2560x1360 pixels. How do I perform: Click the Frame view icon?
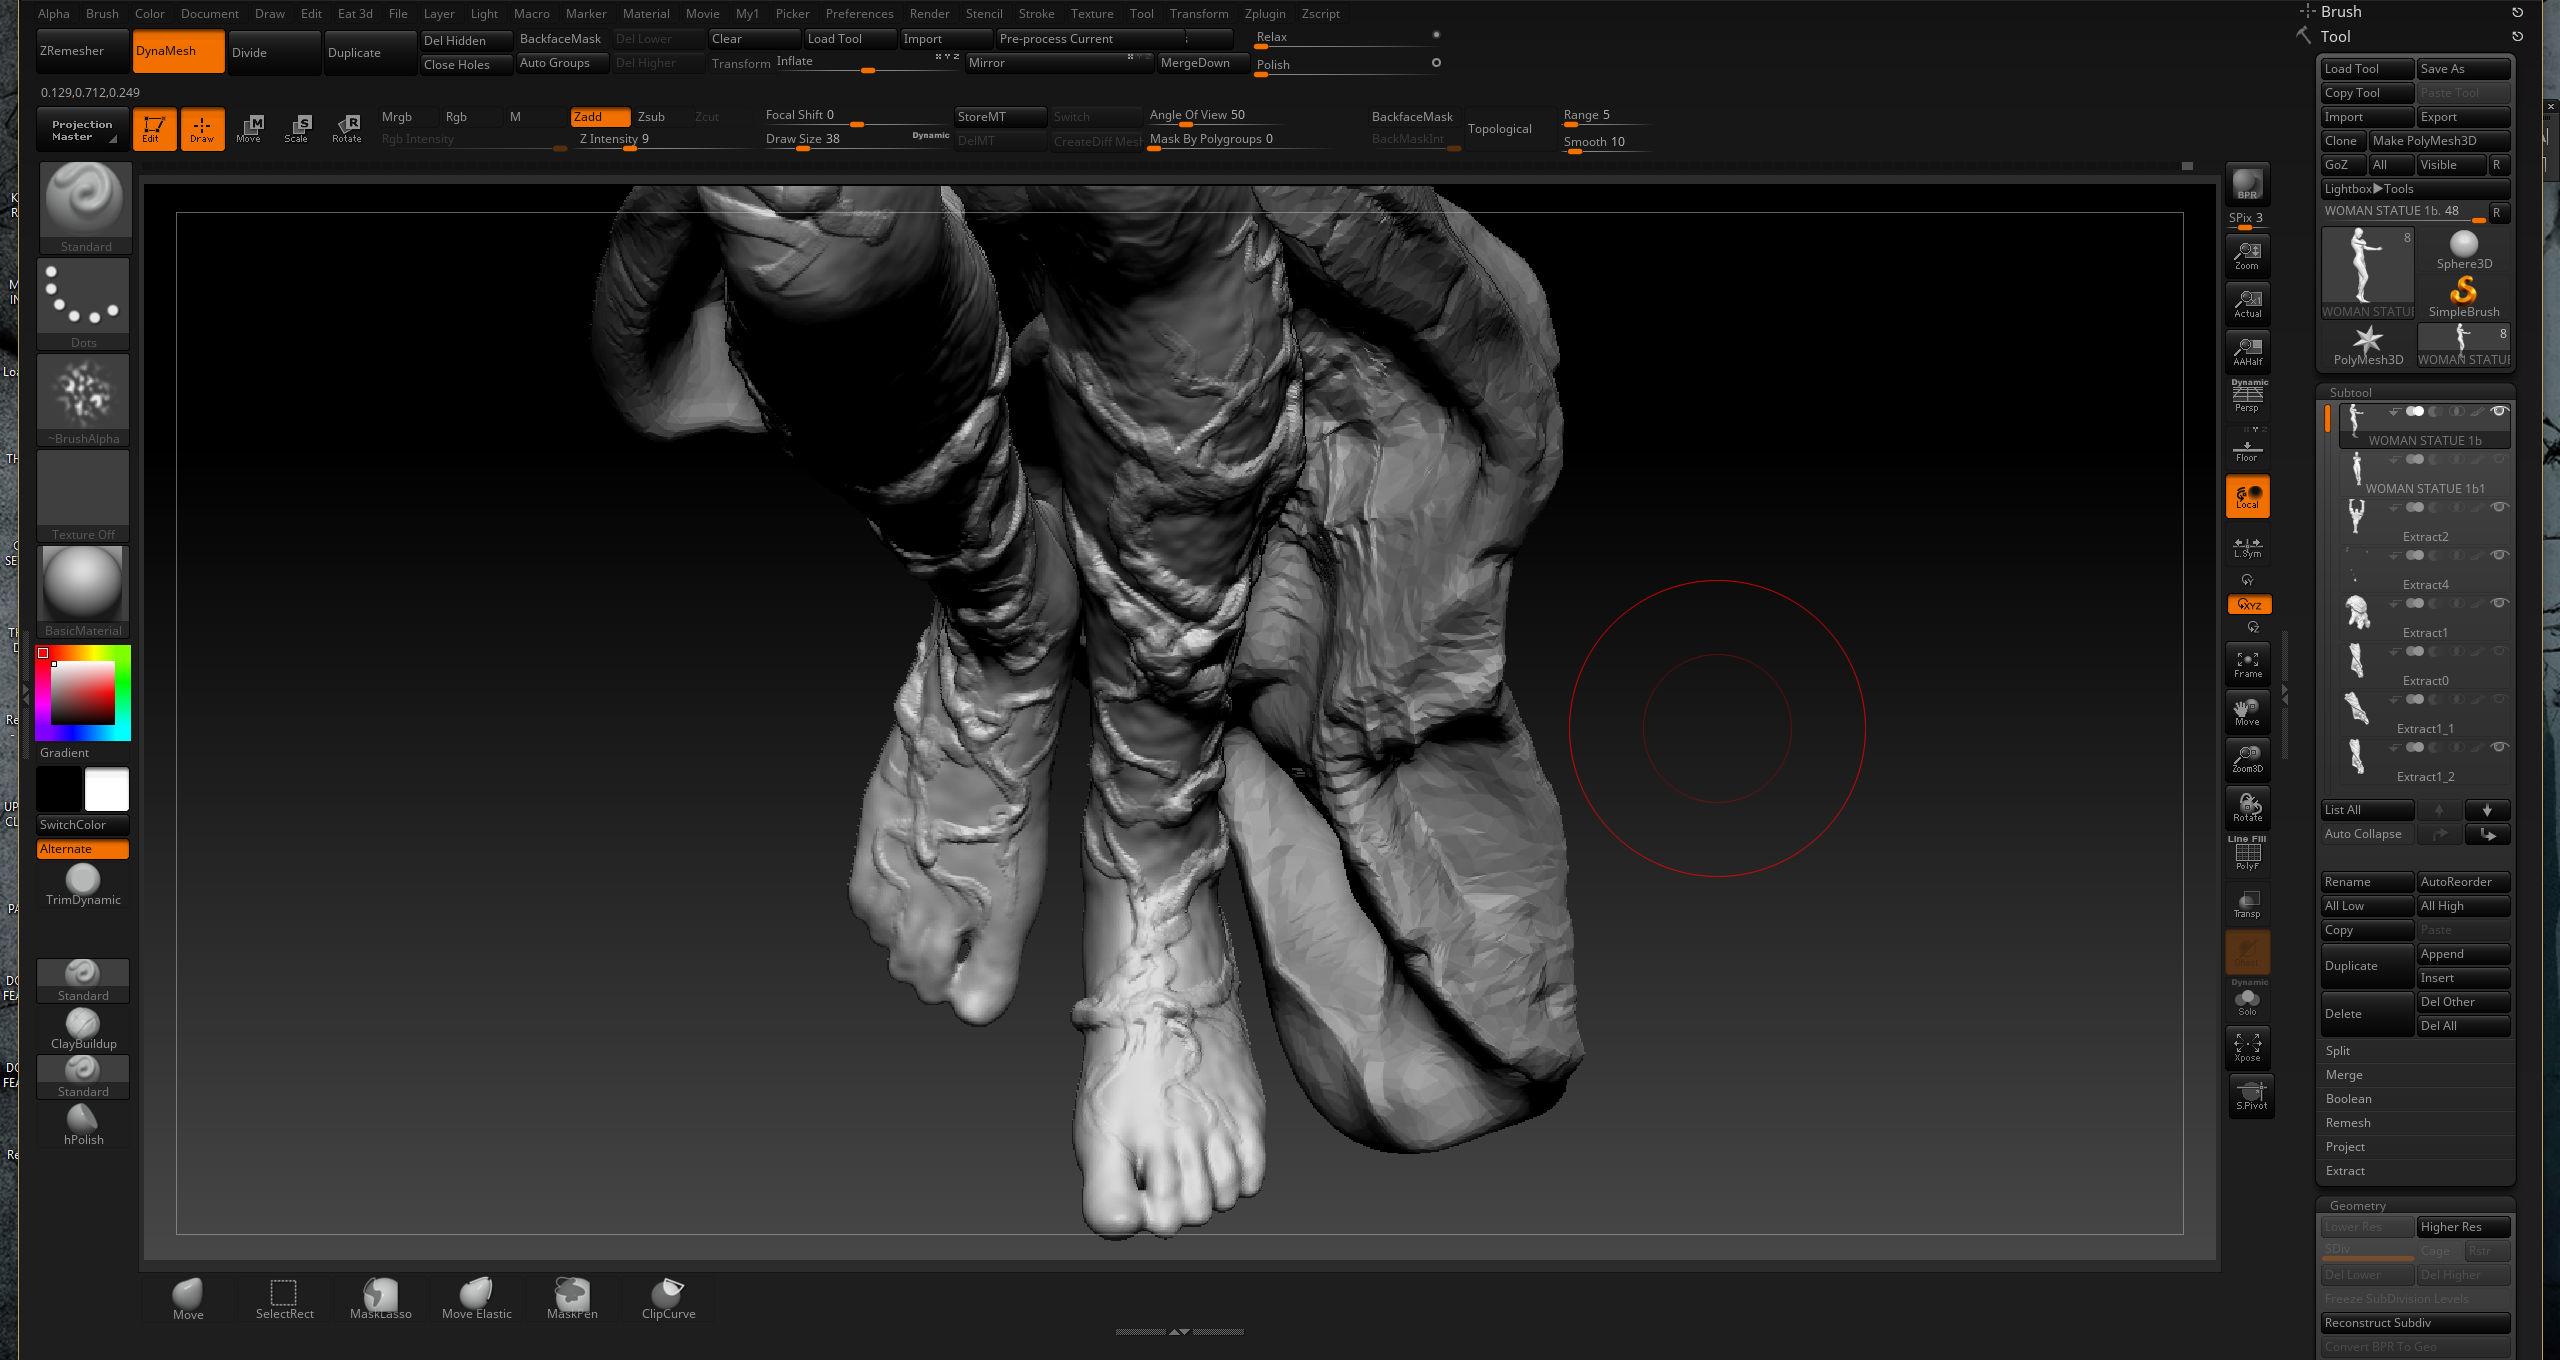tap(2247, 664)
